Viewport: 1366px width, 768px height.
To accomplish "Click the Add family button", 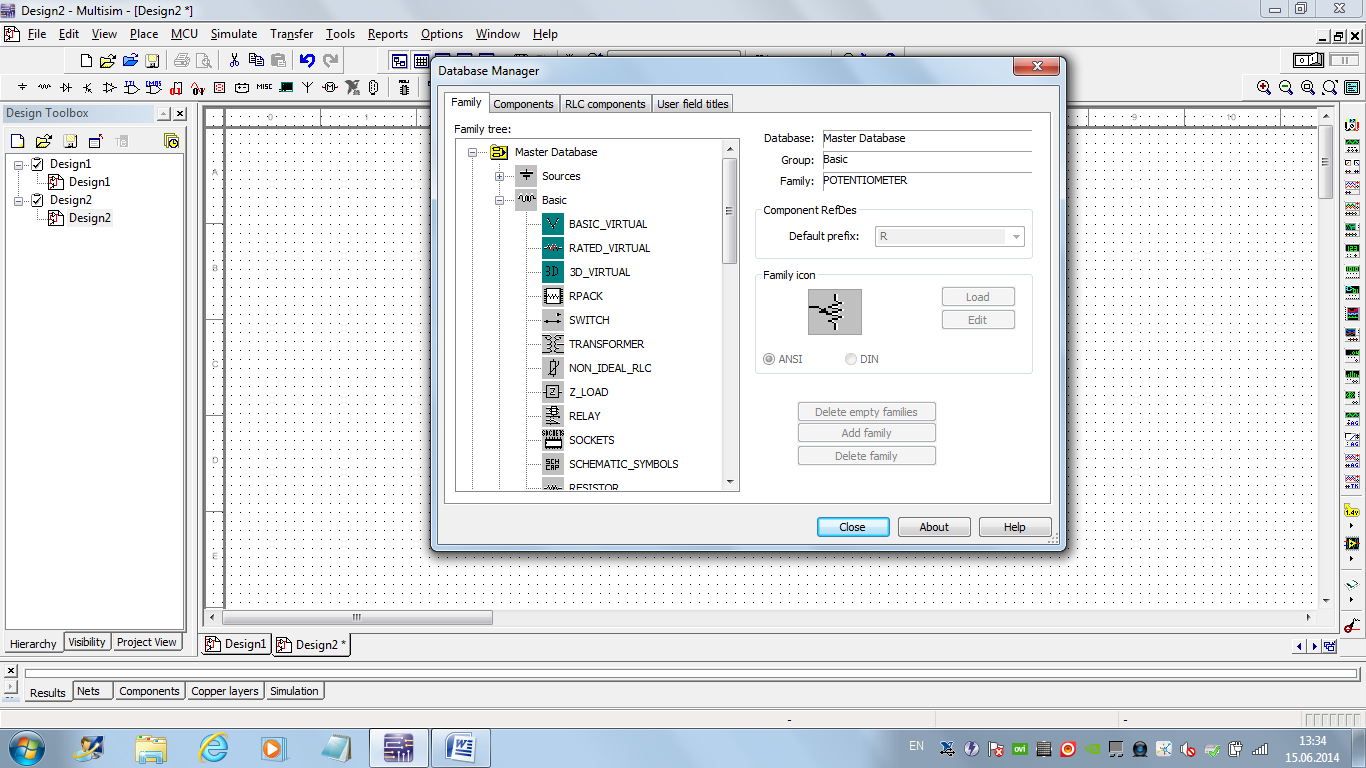I will [x=866, y=433].
